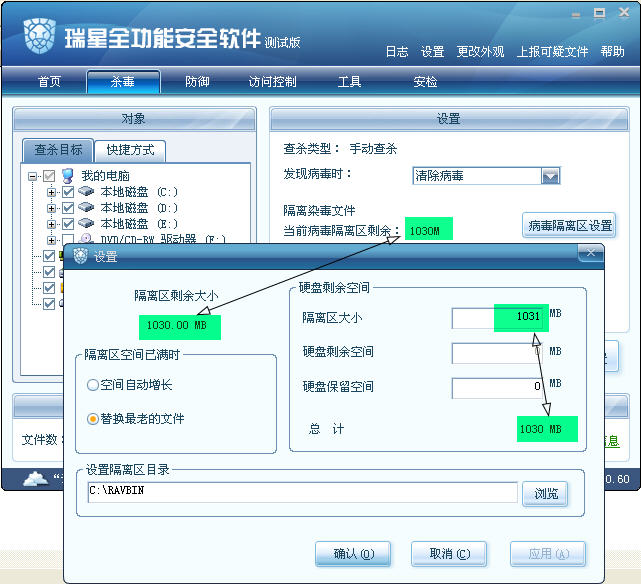This screenshot has height=584, width=641.
Task: Click the cloud icon in status bar
Action: coord(36,478)
